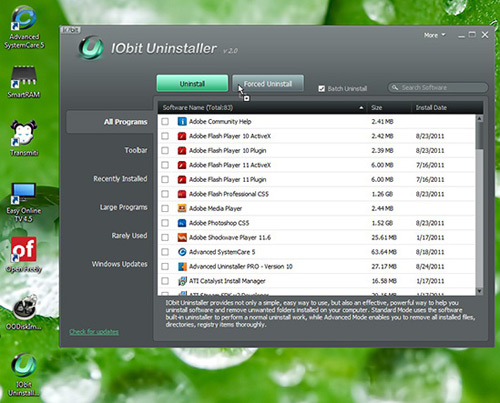Disable the Batch Uninstall checkbox
This screenshot has width=500, height=403.
322,89
